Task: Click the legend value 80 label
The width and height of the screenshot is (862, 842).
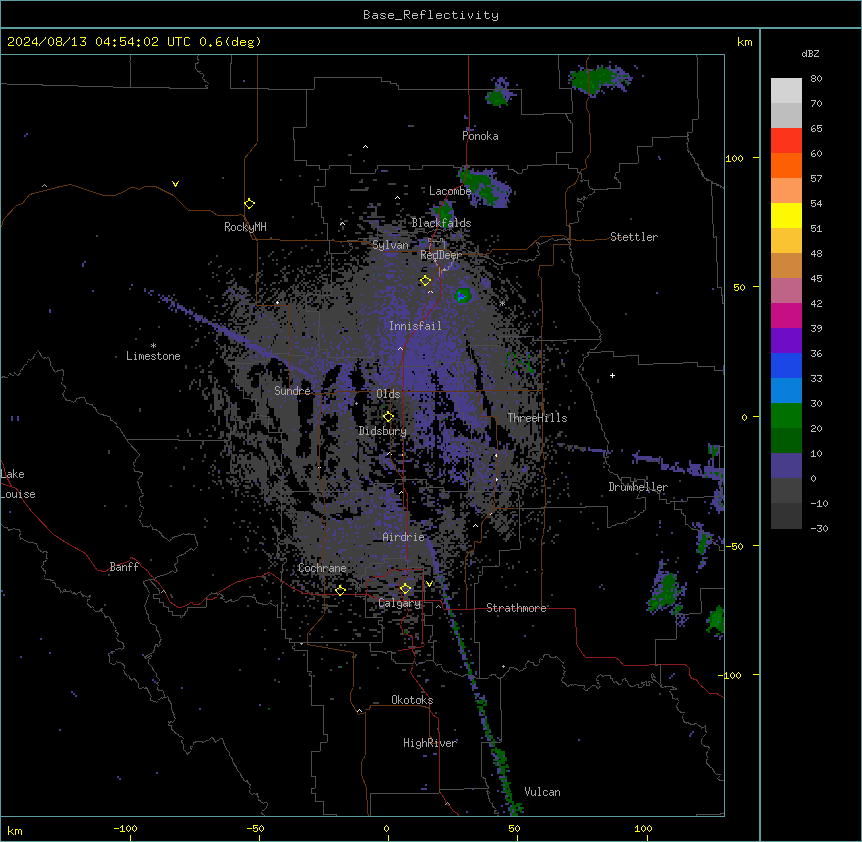Action: (x=816, y=79)
